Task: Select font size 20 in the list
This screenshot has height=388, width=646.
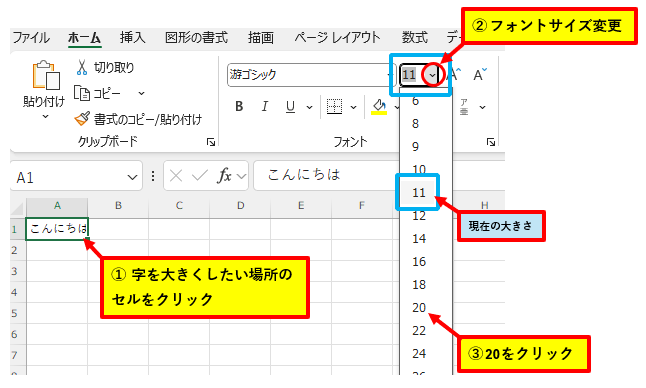Action: [x=419, y=308]
